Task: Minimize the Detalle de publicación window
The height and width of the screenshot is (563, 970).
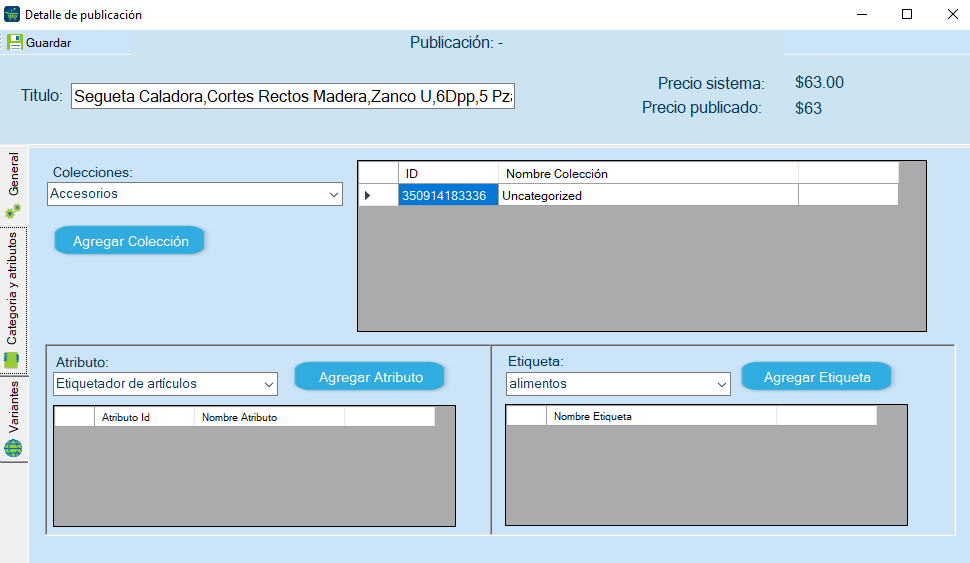Action: tap(862, 14)
